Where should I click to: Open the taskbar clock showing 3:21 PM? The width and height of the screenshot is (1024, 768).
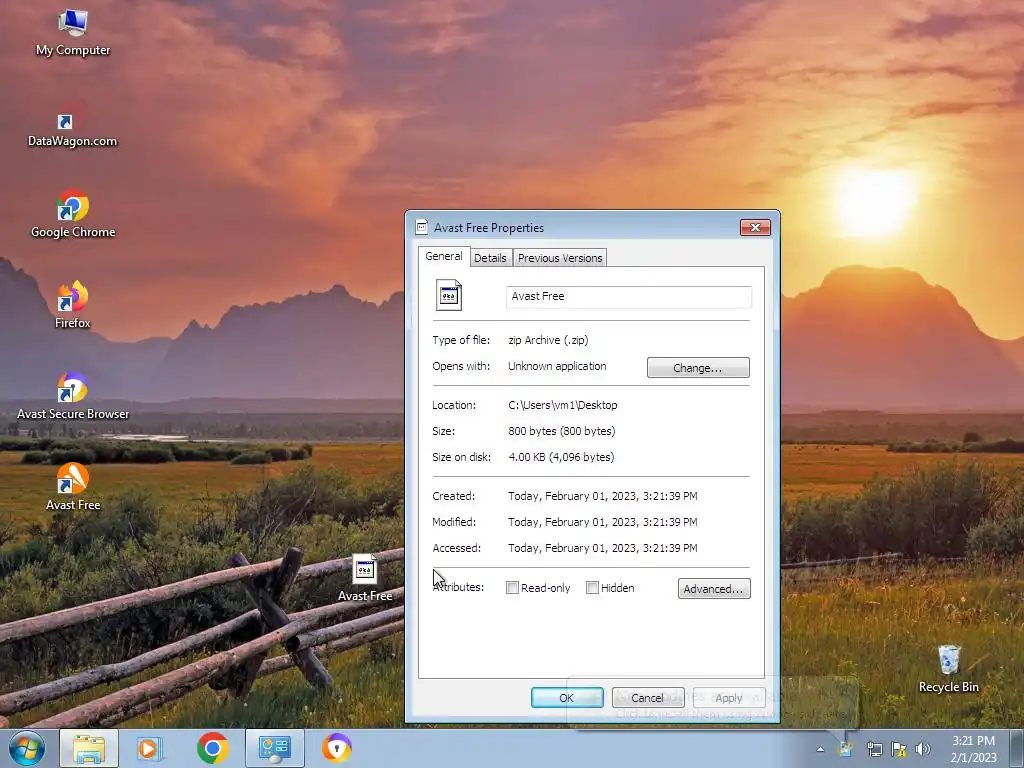973,749
